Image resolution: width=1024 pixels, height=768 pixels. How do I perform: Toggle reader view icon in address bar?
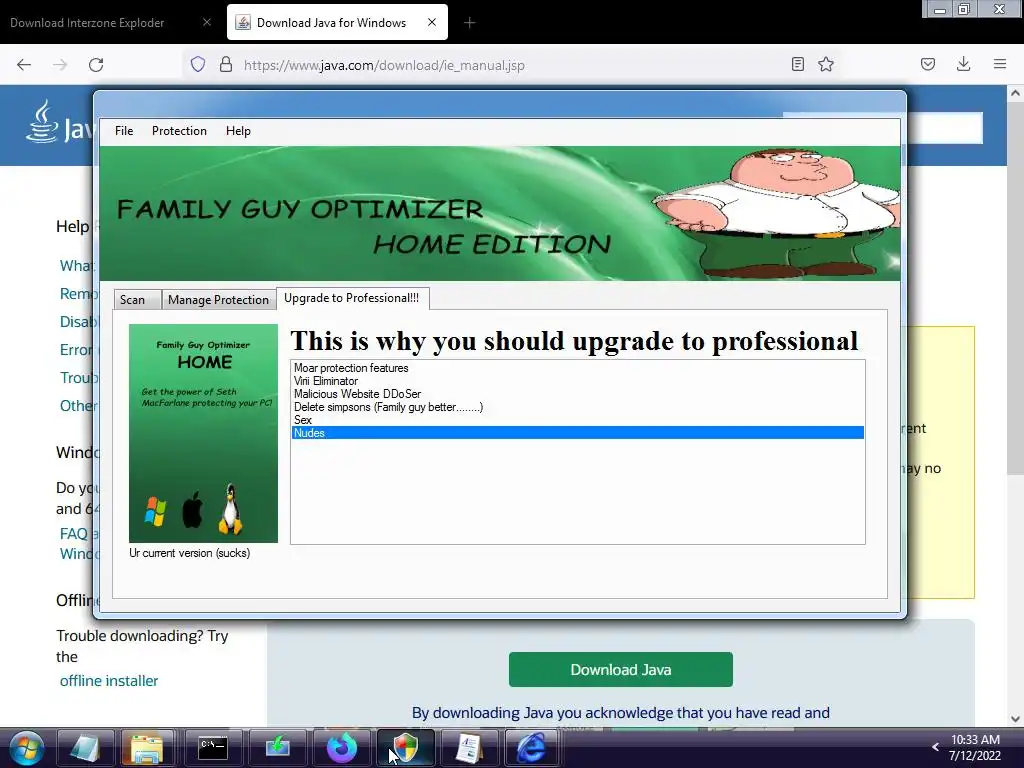tap(797, 64)
